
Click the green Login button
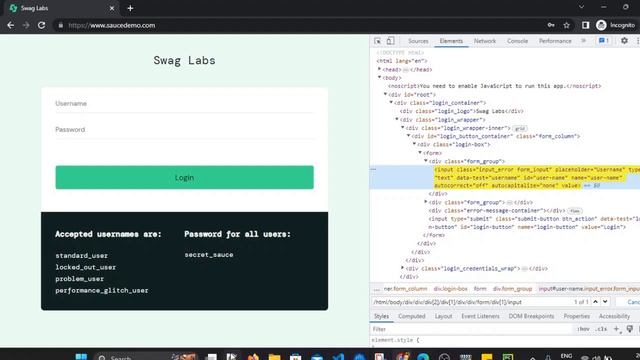tap(184, 178)
